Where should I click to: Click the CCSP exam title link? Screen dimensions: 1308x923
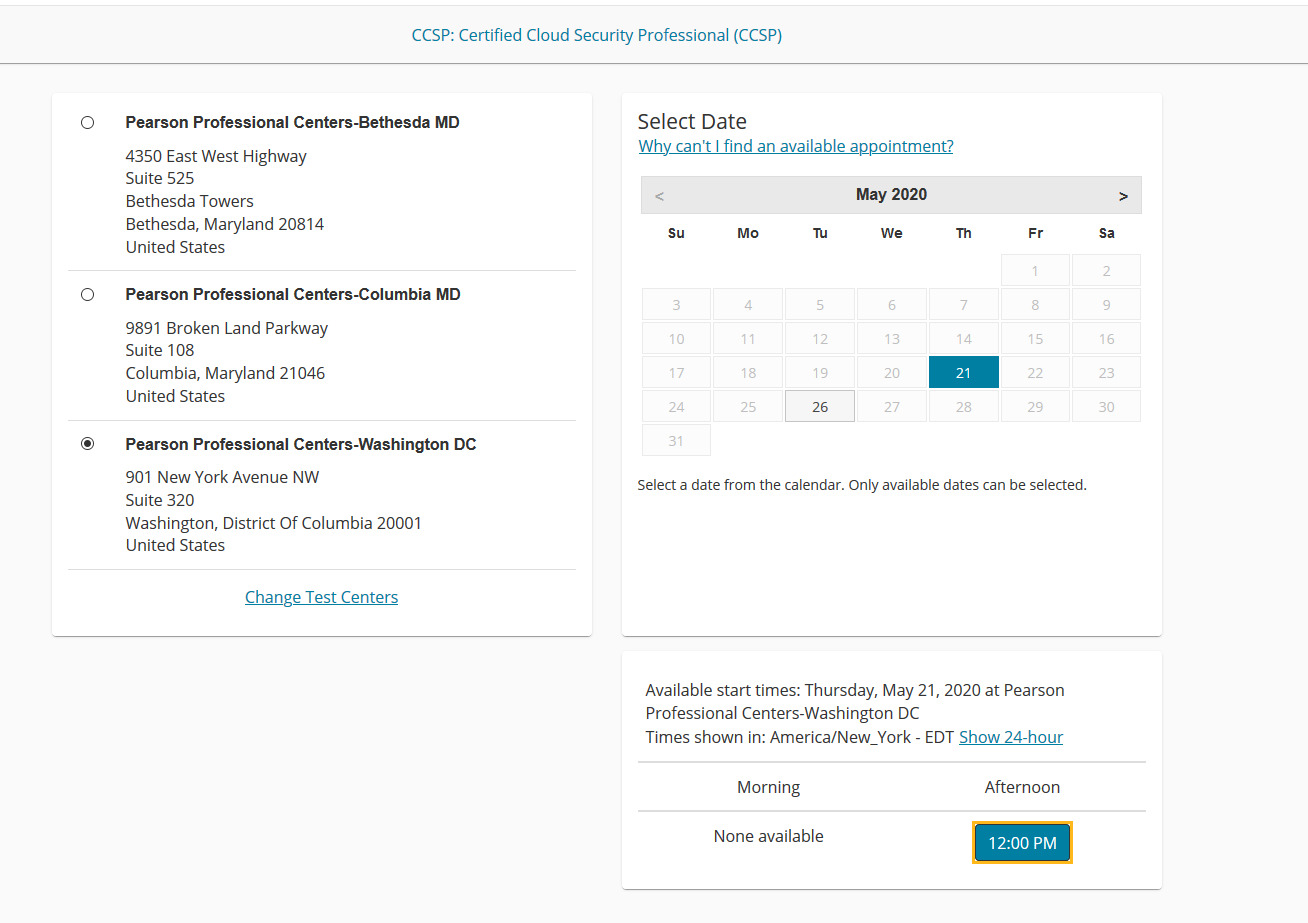coord(596,35)
